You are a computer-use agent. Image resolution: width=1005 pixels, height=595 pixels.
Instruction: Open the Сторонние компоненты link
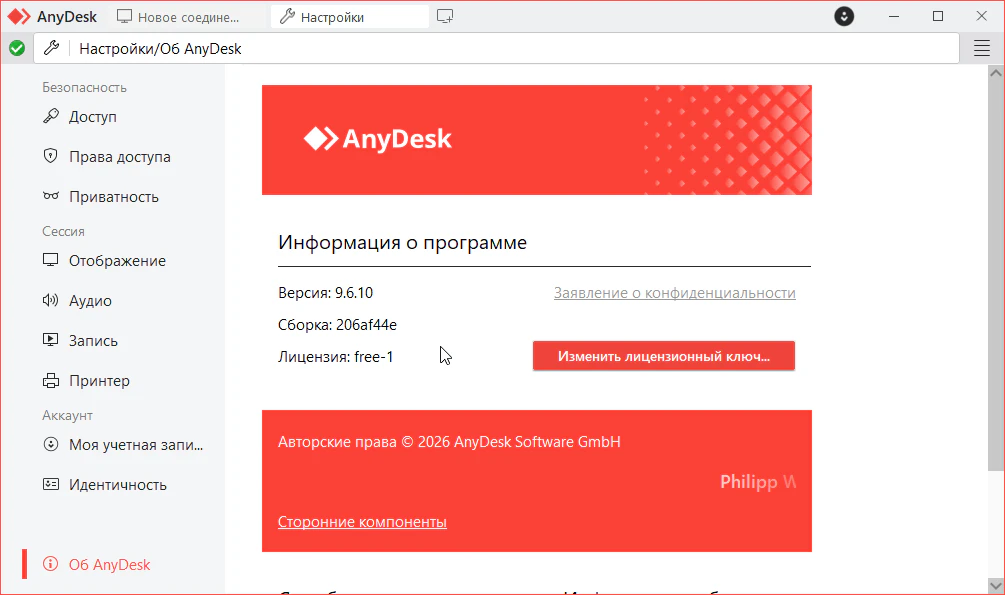[x=362, y=522]
